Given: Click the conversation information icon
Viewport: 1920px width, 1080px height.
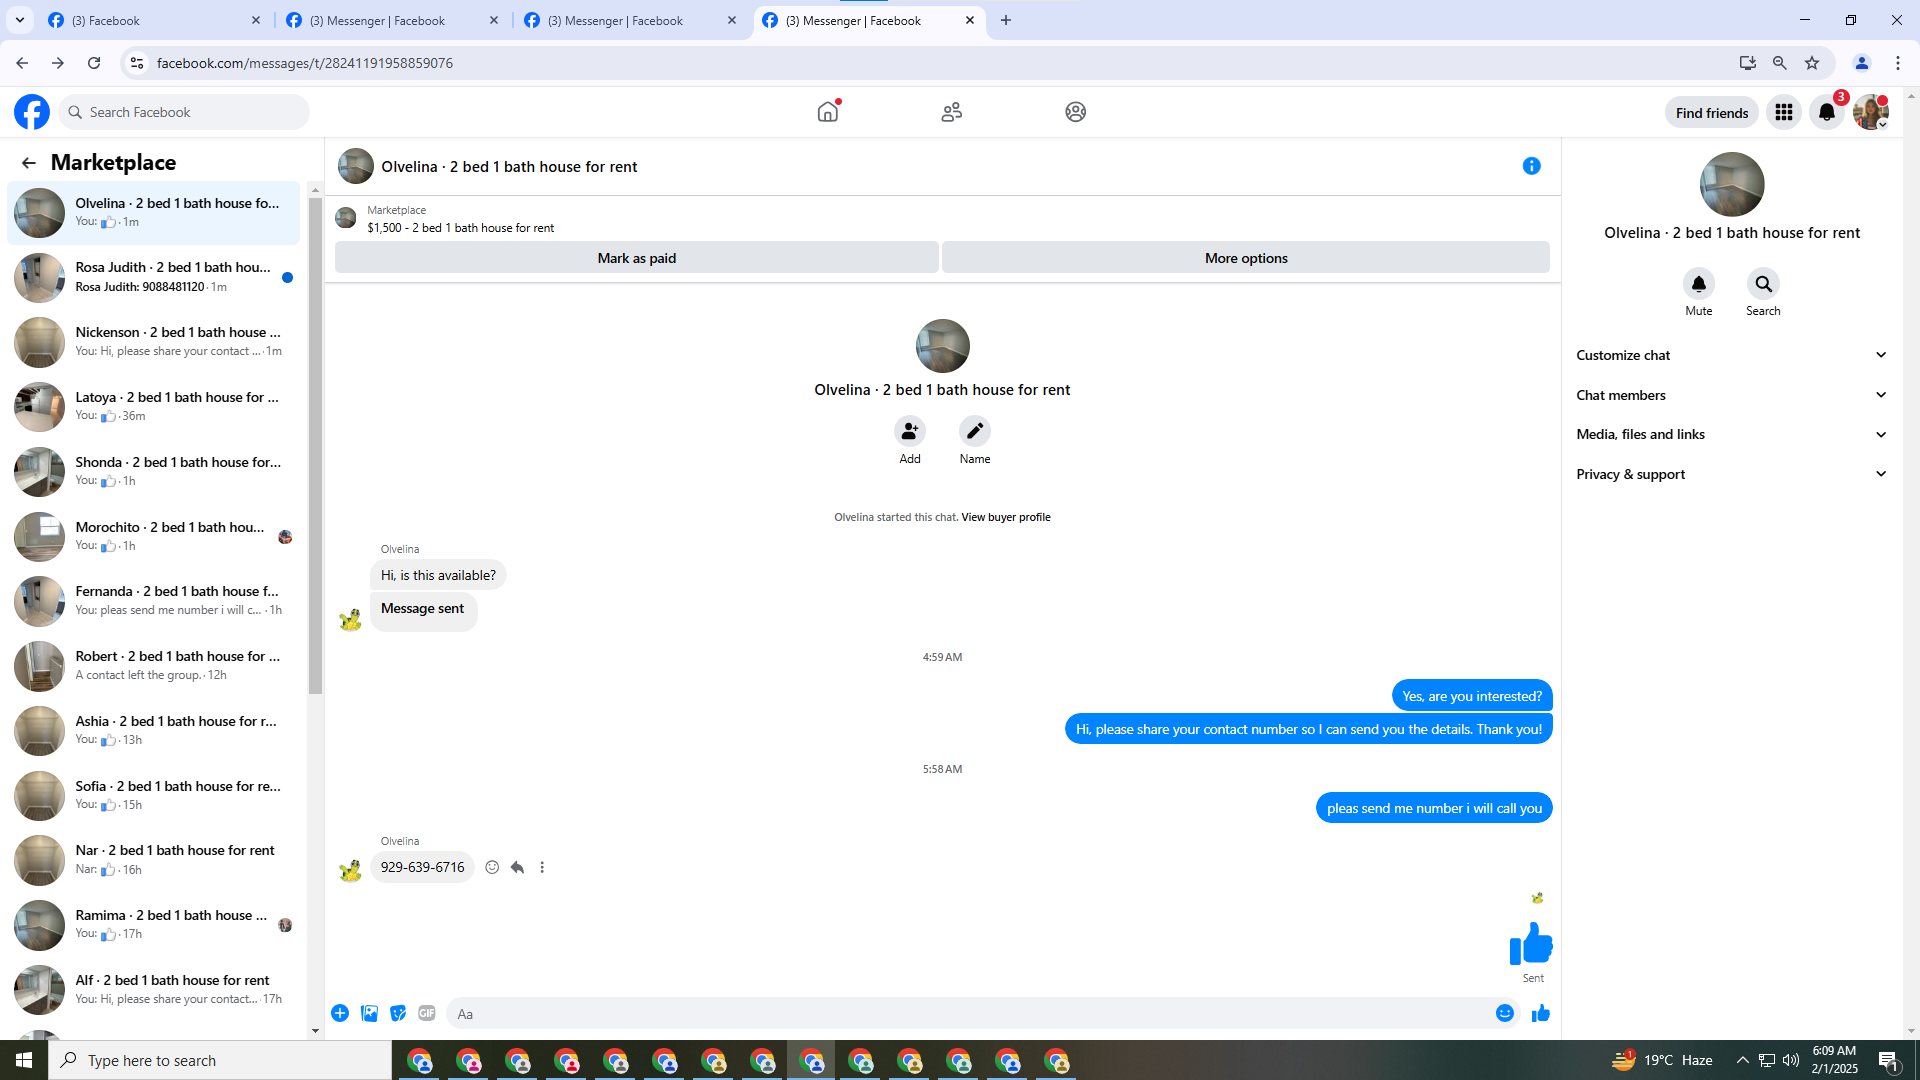Looking at the screenshot, I should point(1531,166).
